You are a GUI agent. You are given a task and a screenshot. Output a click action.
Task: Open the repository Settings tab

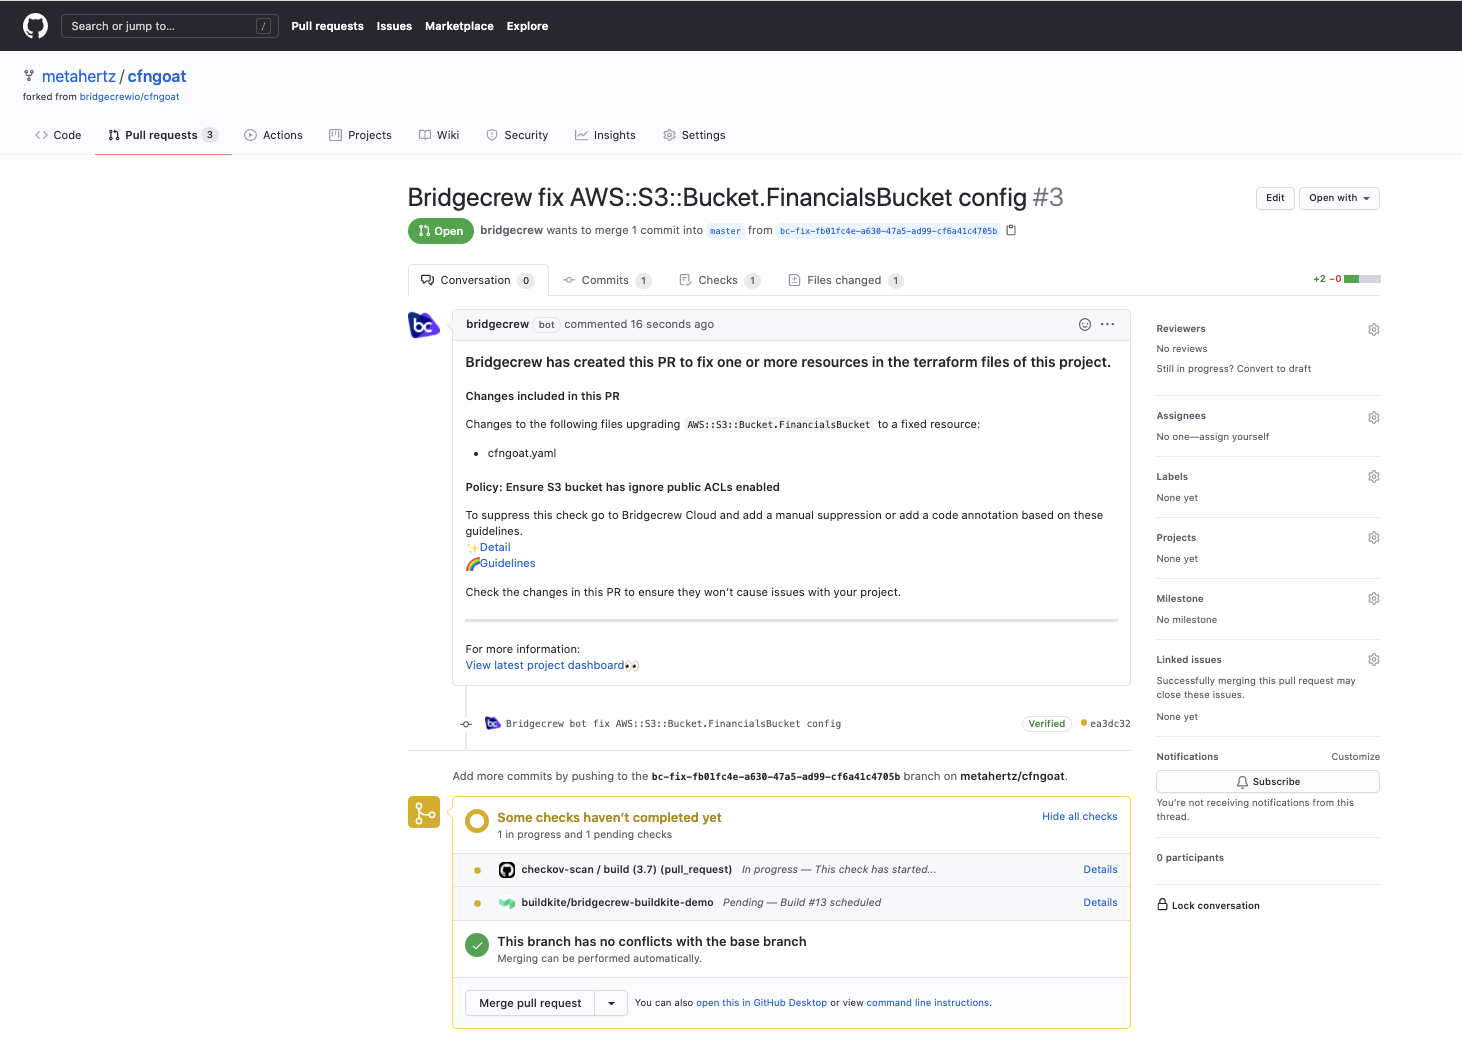(694, 135)
